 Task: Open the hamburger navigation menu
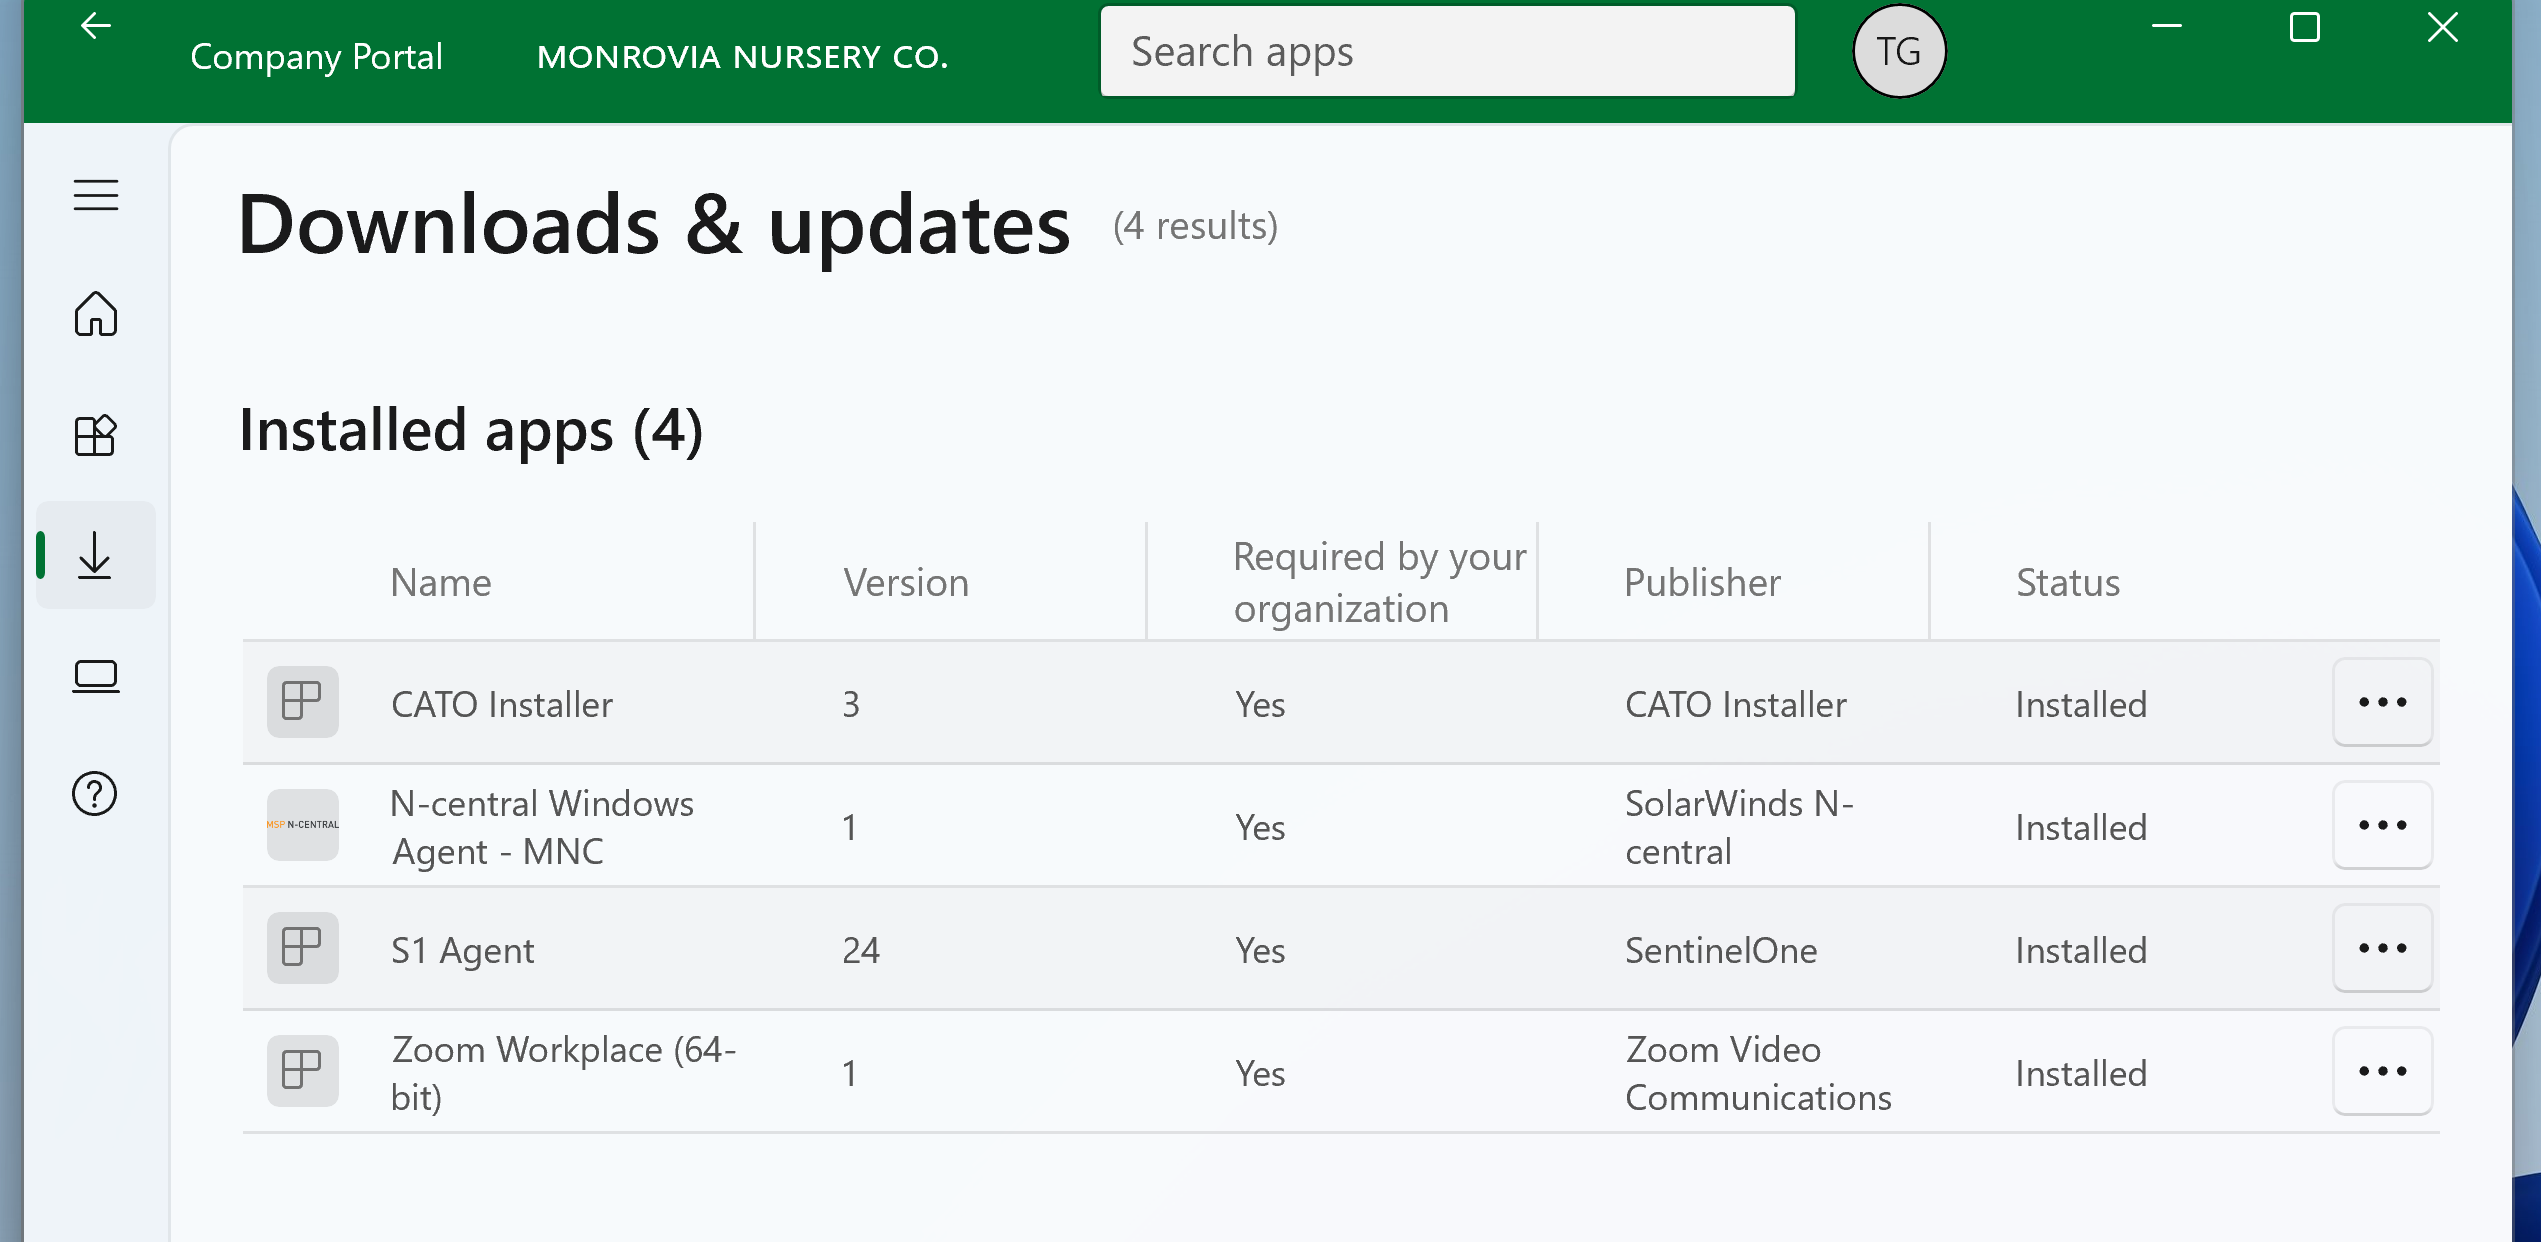coord(96,195)
